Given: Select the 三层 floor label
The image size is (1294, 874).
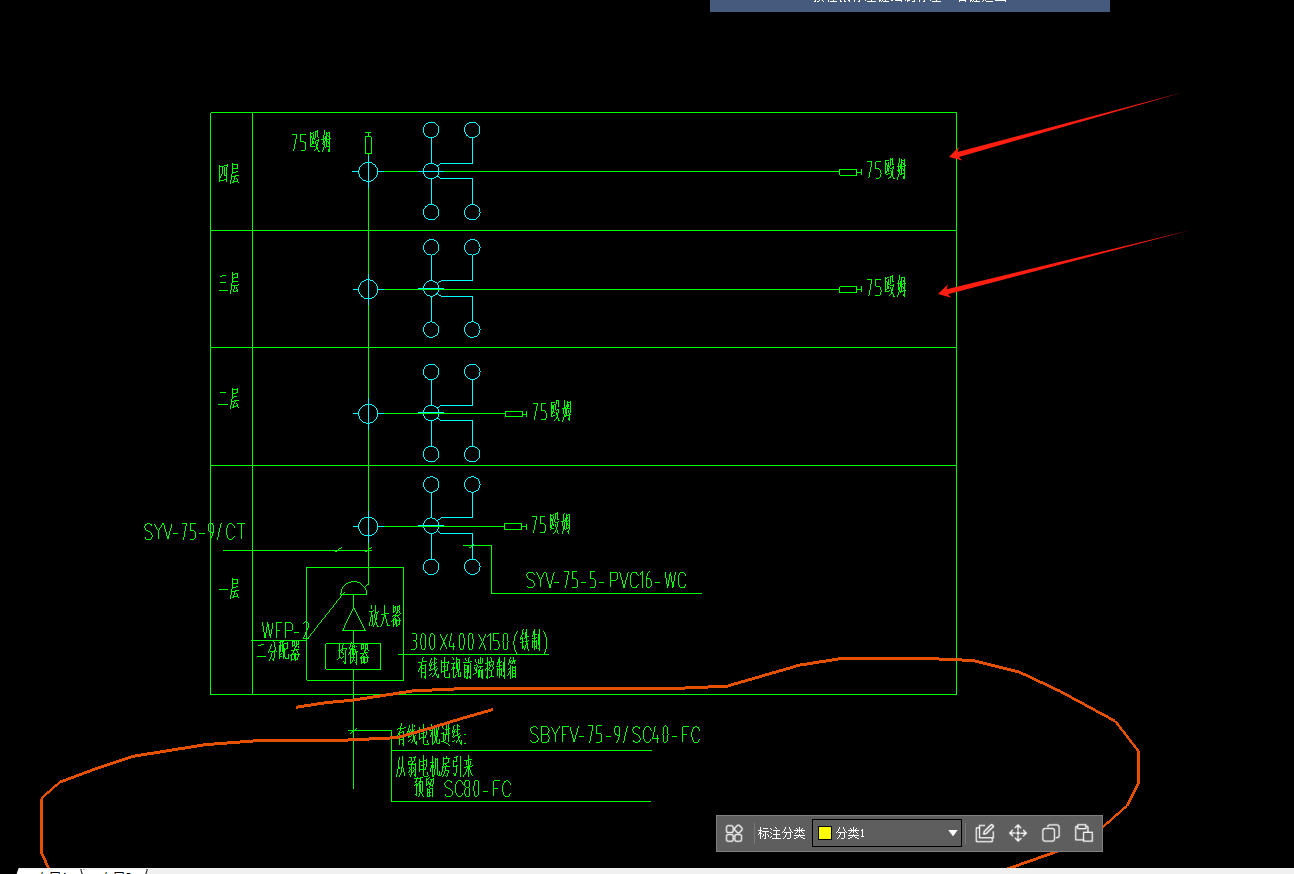Looking at the screenshot, I should click(x=230, y=285).
